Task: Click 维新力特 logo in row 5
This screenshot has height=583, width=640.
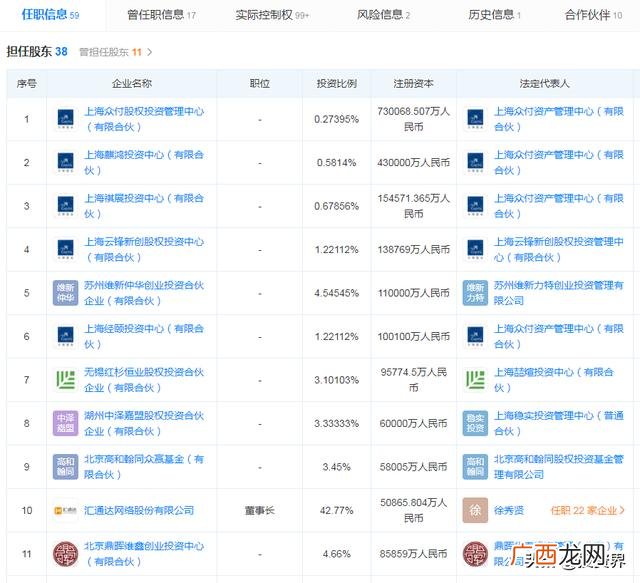Action: 475,293
